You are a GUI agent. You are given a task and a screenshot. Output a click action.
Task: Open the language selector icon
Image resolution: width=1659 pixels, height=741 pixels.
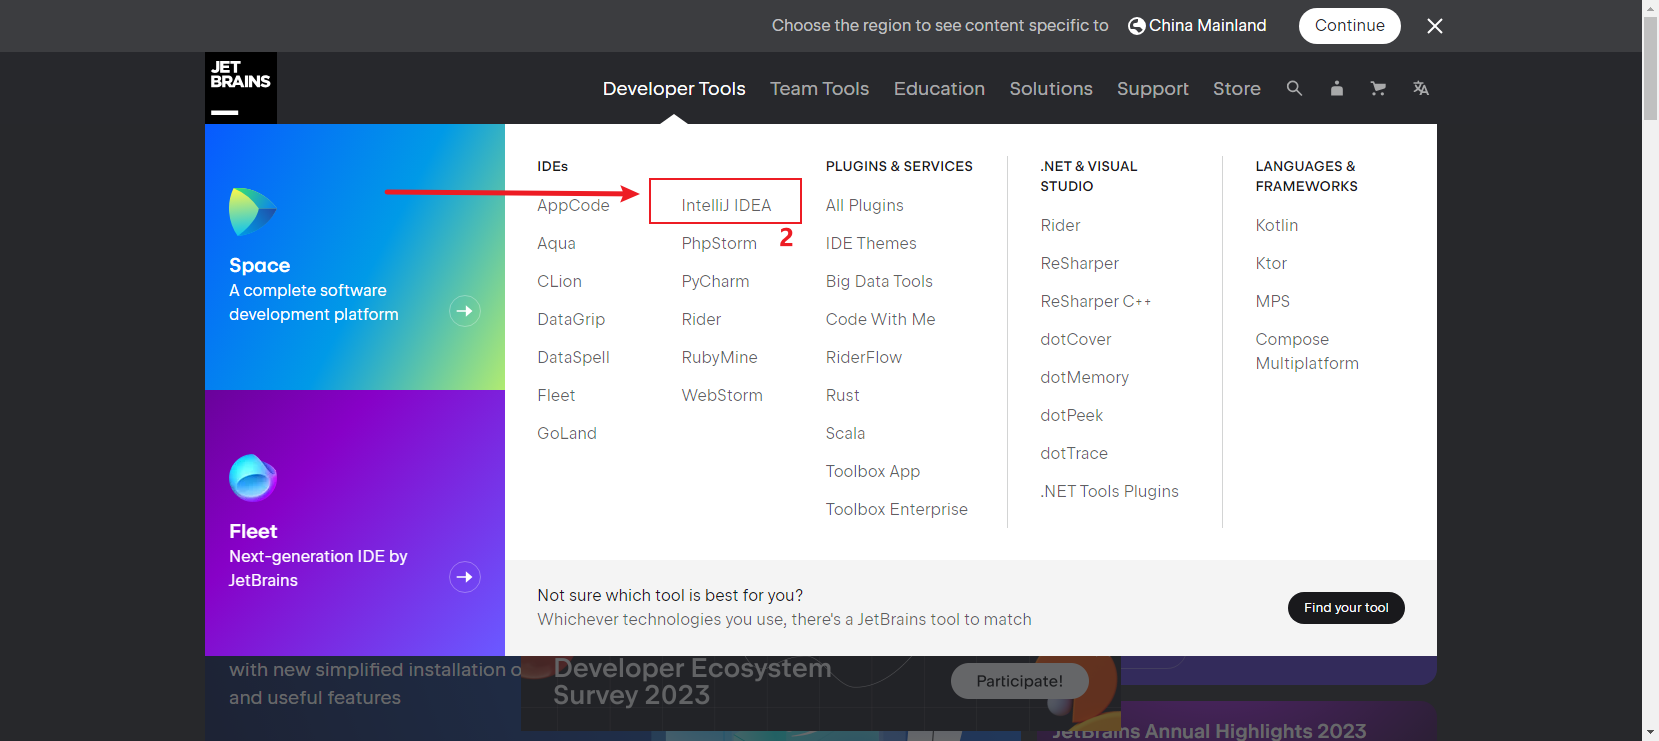click(1420, 88)
